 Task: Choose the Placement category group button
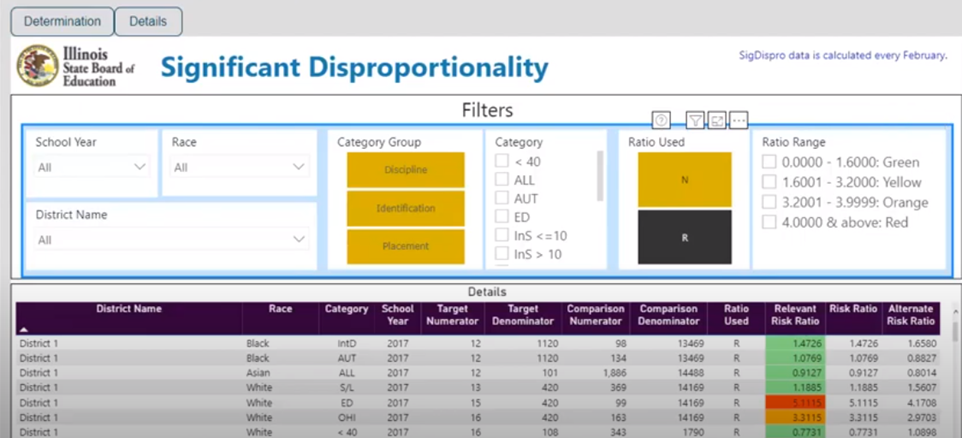pos(405,246)
